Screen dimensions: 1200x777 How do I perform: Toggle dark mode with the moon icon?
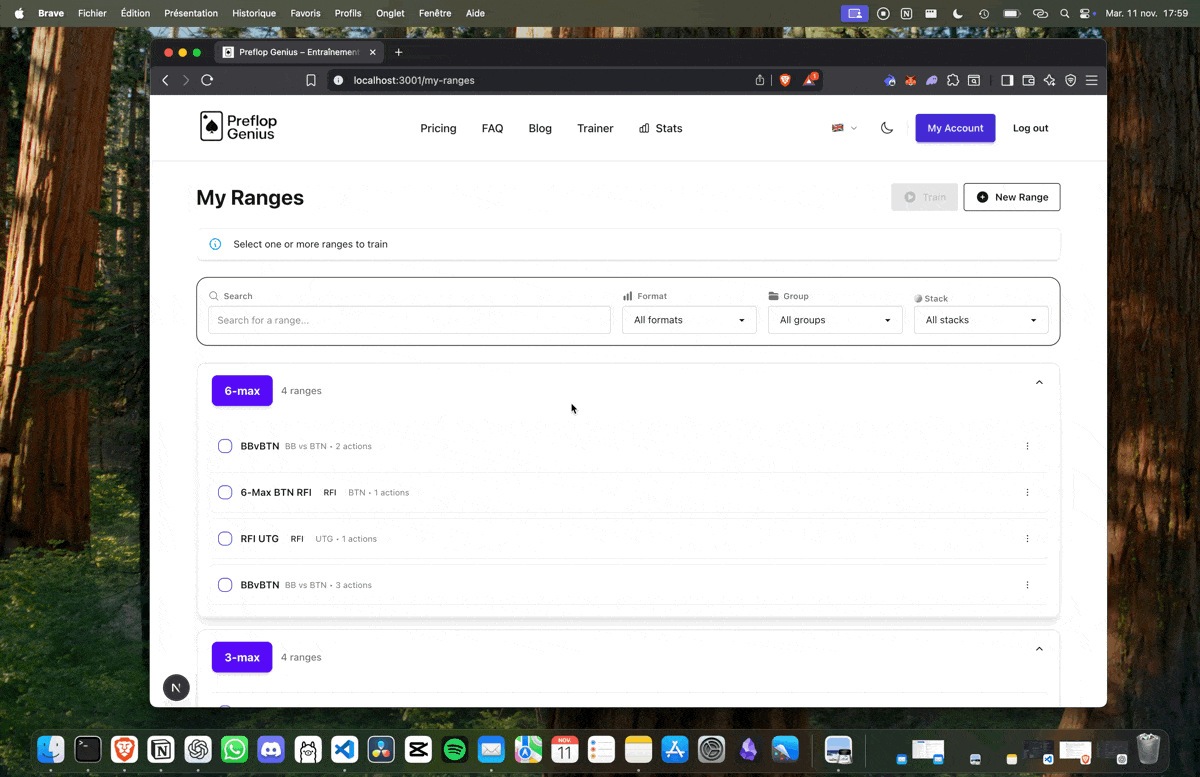[887, 128]
